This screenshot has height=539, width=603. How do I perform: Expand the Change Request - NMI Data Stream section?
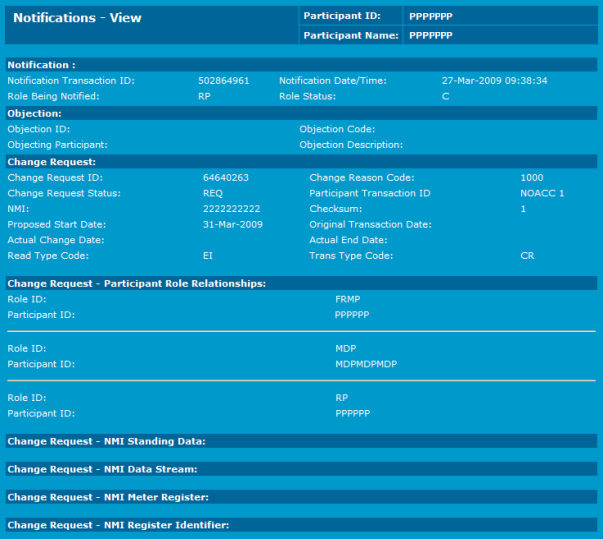coord(102,469)
